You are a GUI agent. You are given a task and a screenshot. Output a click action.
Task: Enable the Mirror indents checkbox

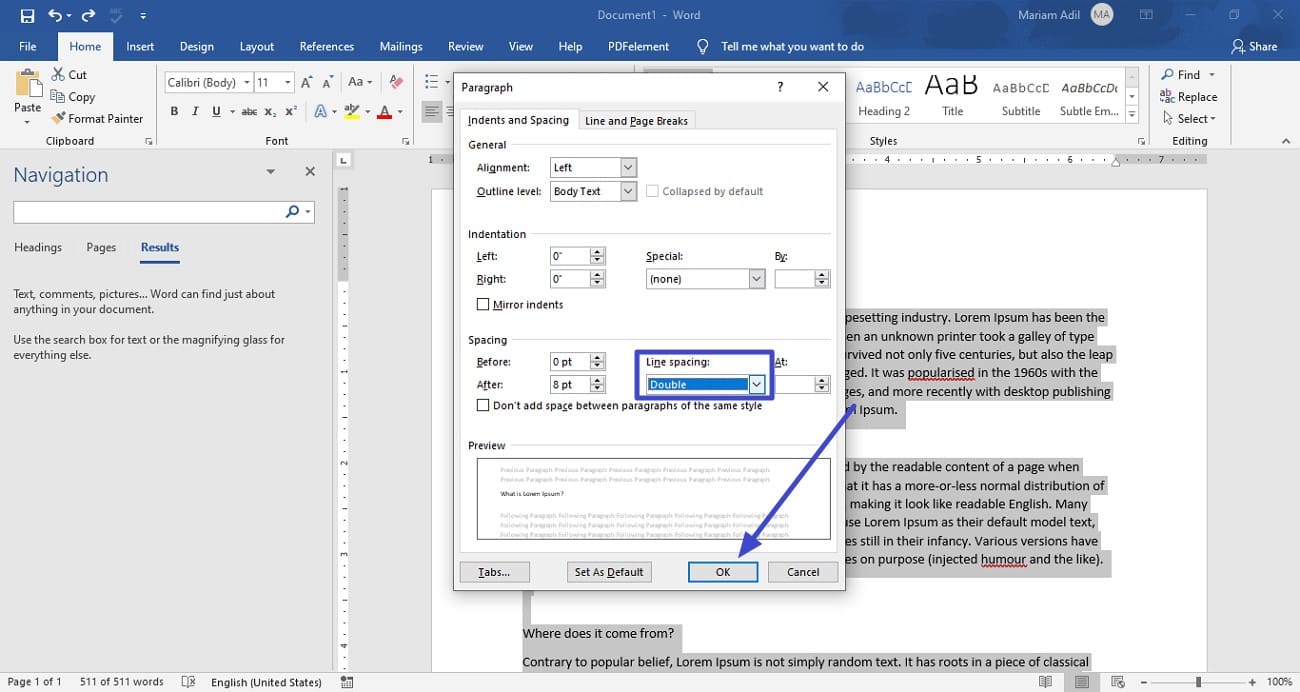coord(484,305)
